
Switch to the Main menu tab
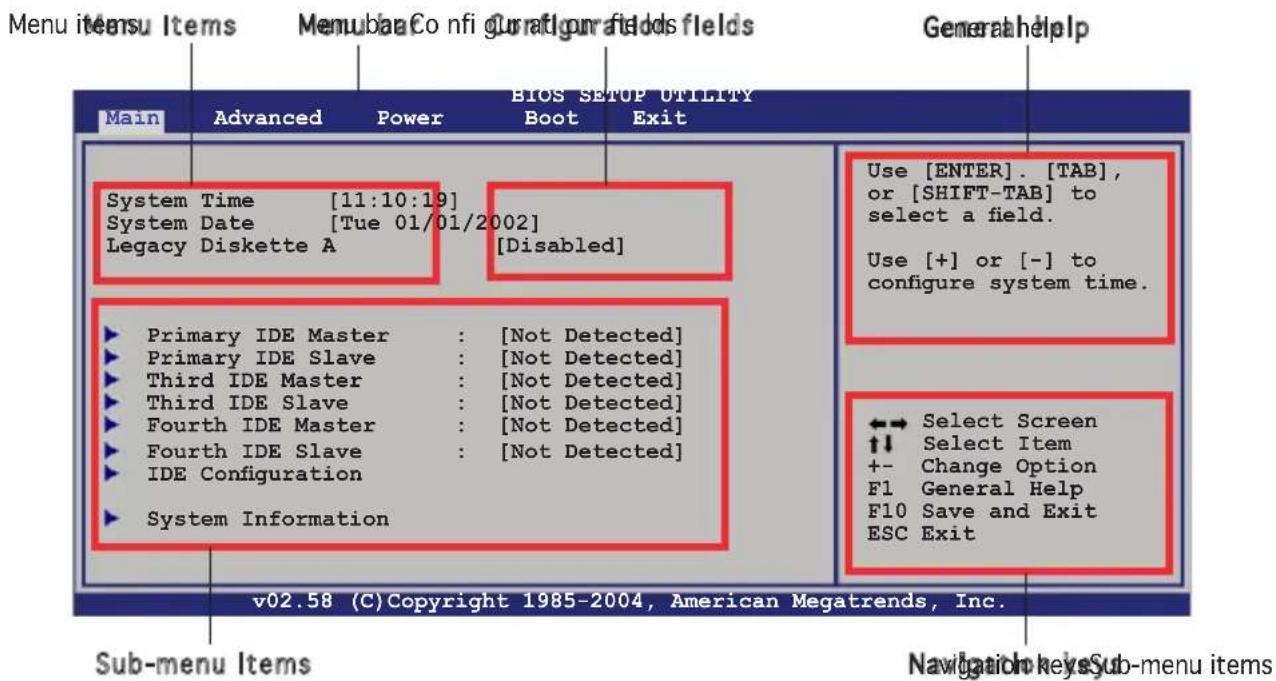point(132,118)
